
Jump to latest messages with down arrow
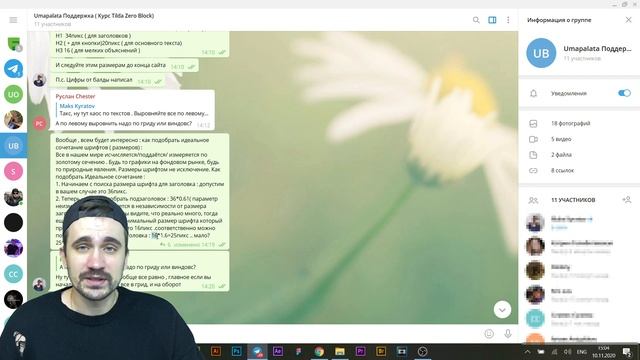pos(502,310)
